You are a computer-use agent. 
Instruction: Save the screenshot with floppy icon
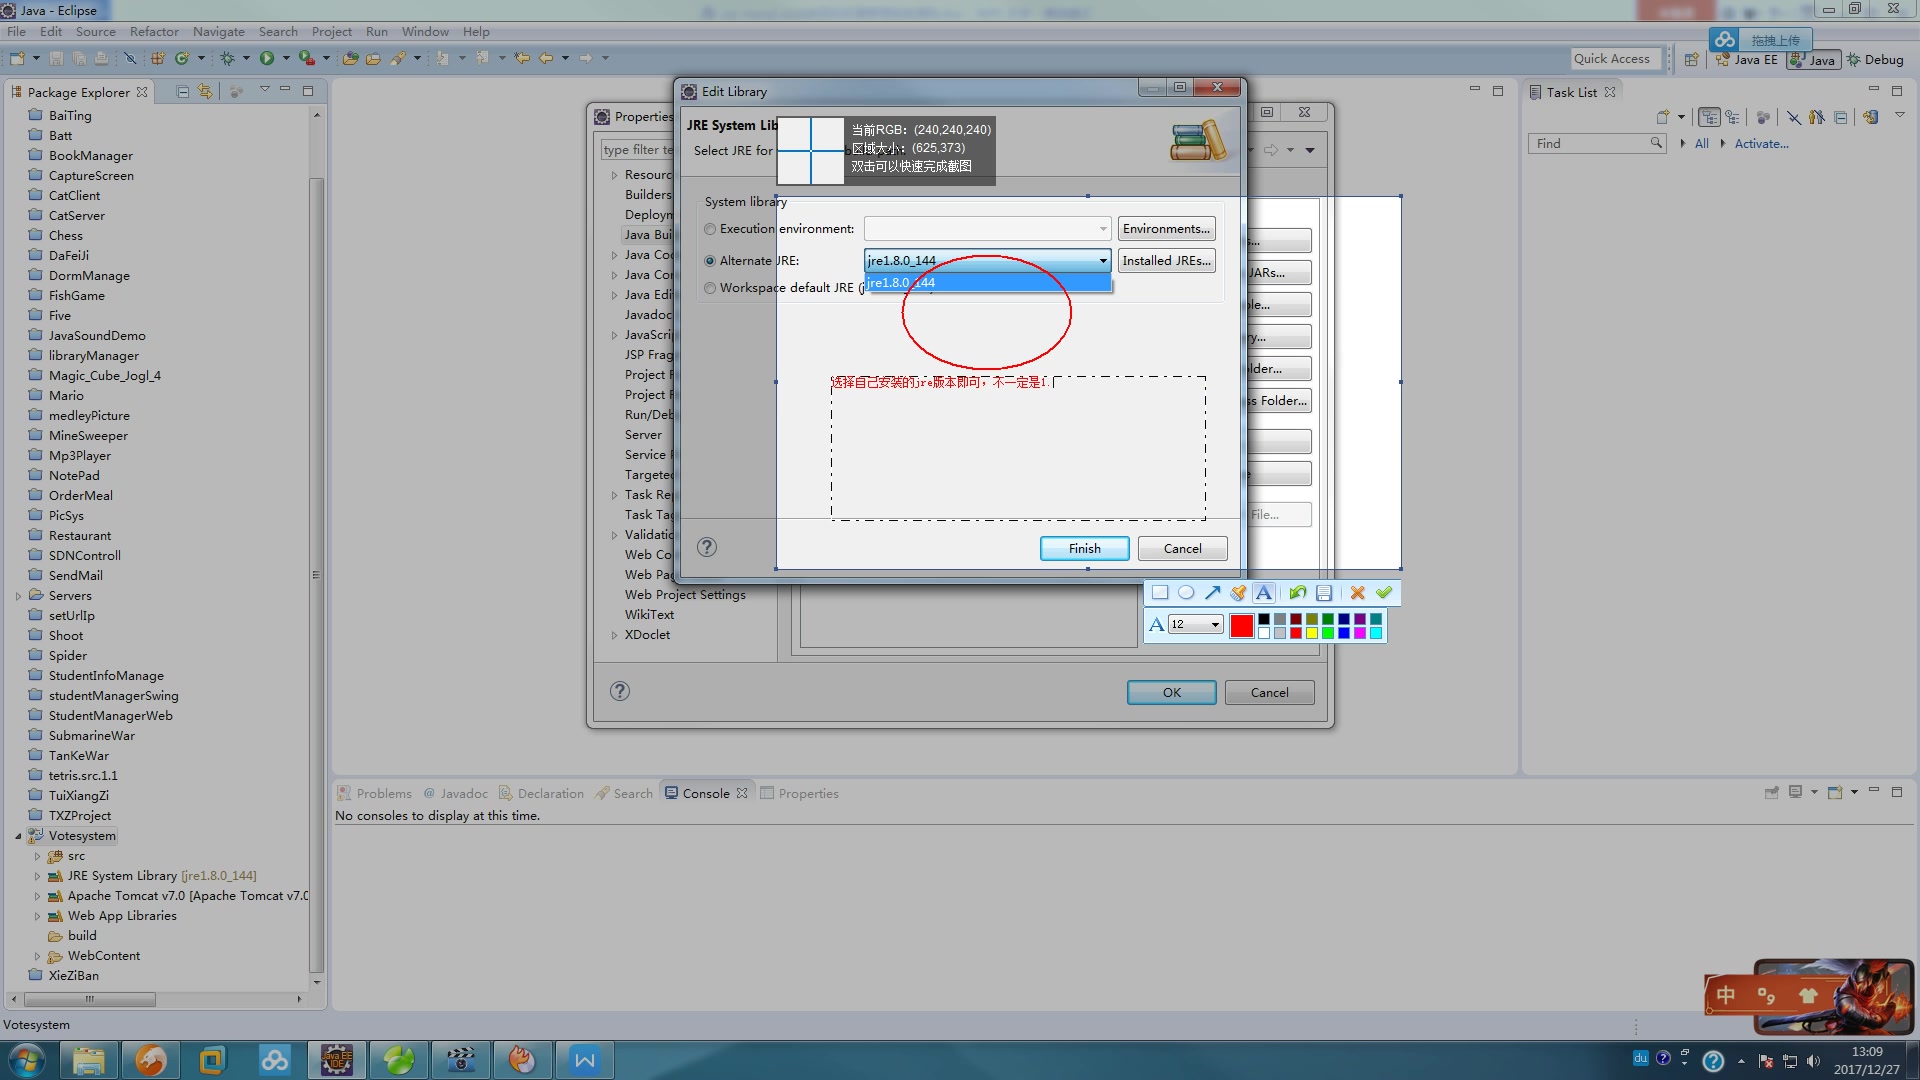(x=1324, y=593)
